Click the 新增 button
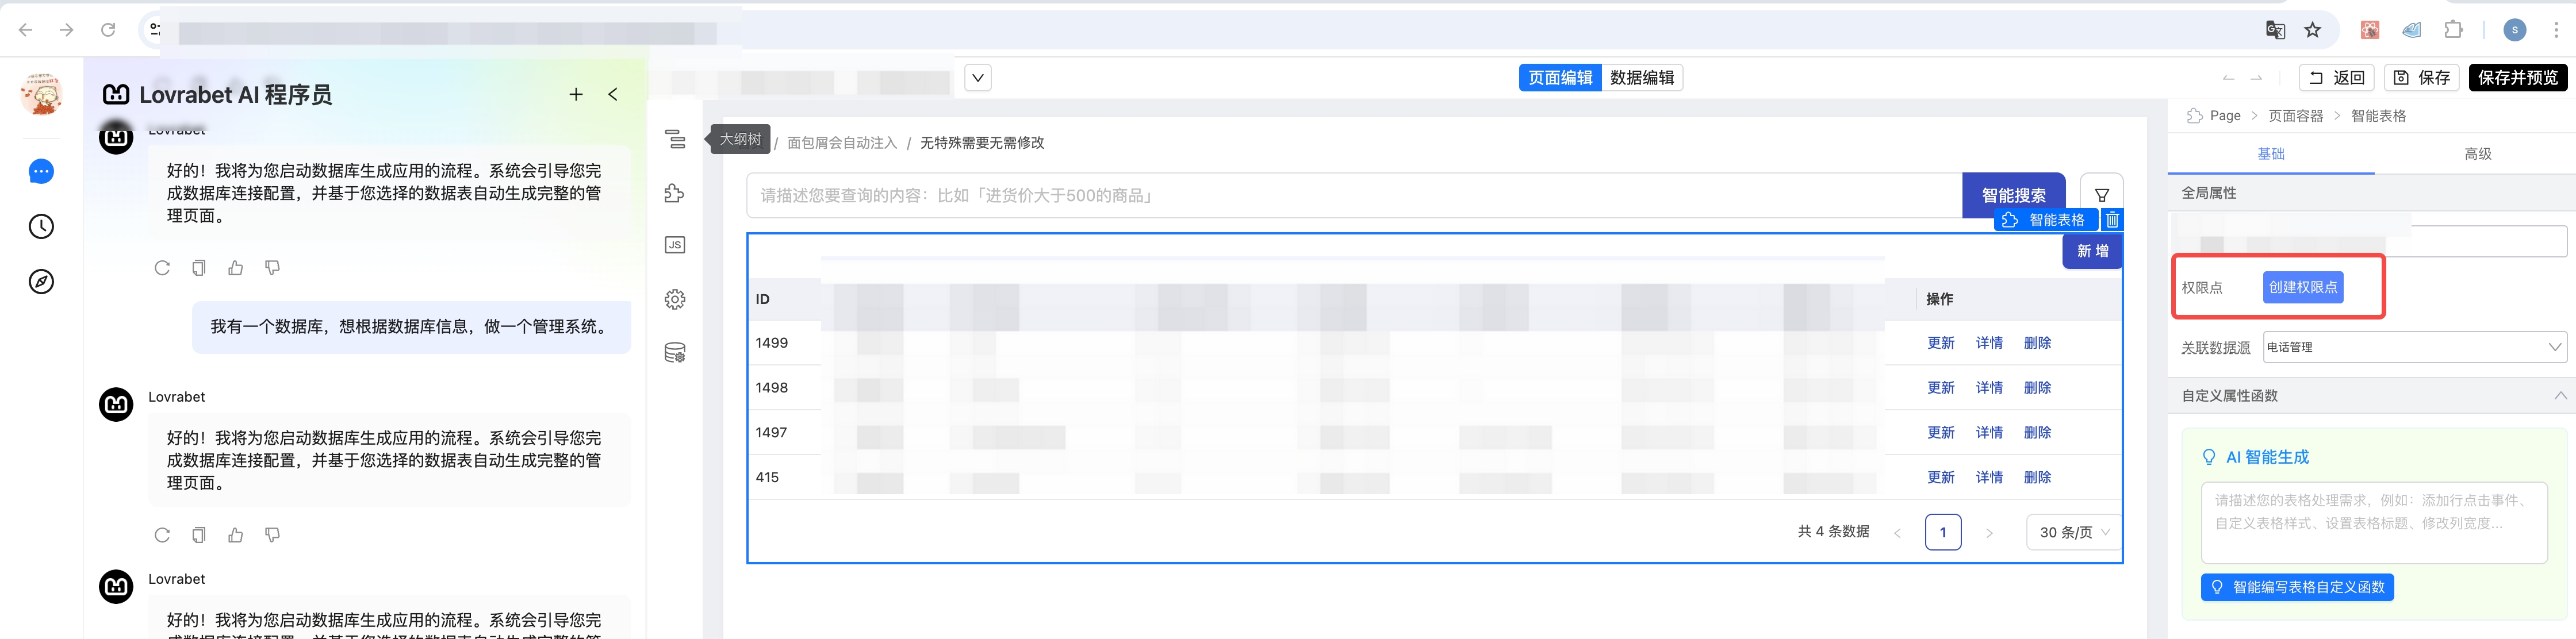This screenshot has width=2576, height=639. [x=2092, y=251]
